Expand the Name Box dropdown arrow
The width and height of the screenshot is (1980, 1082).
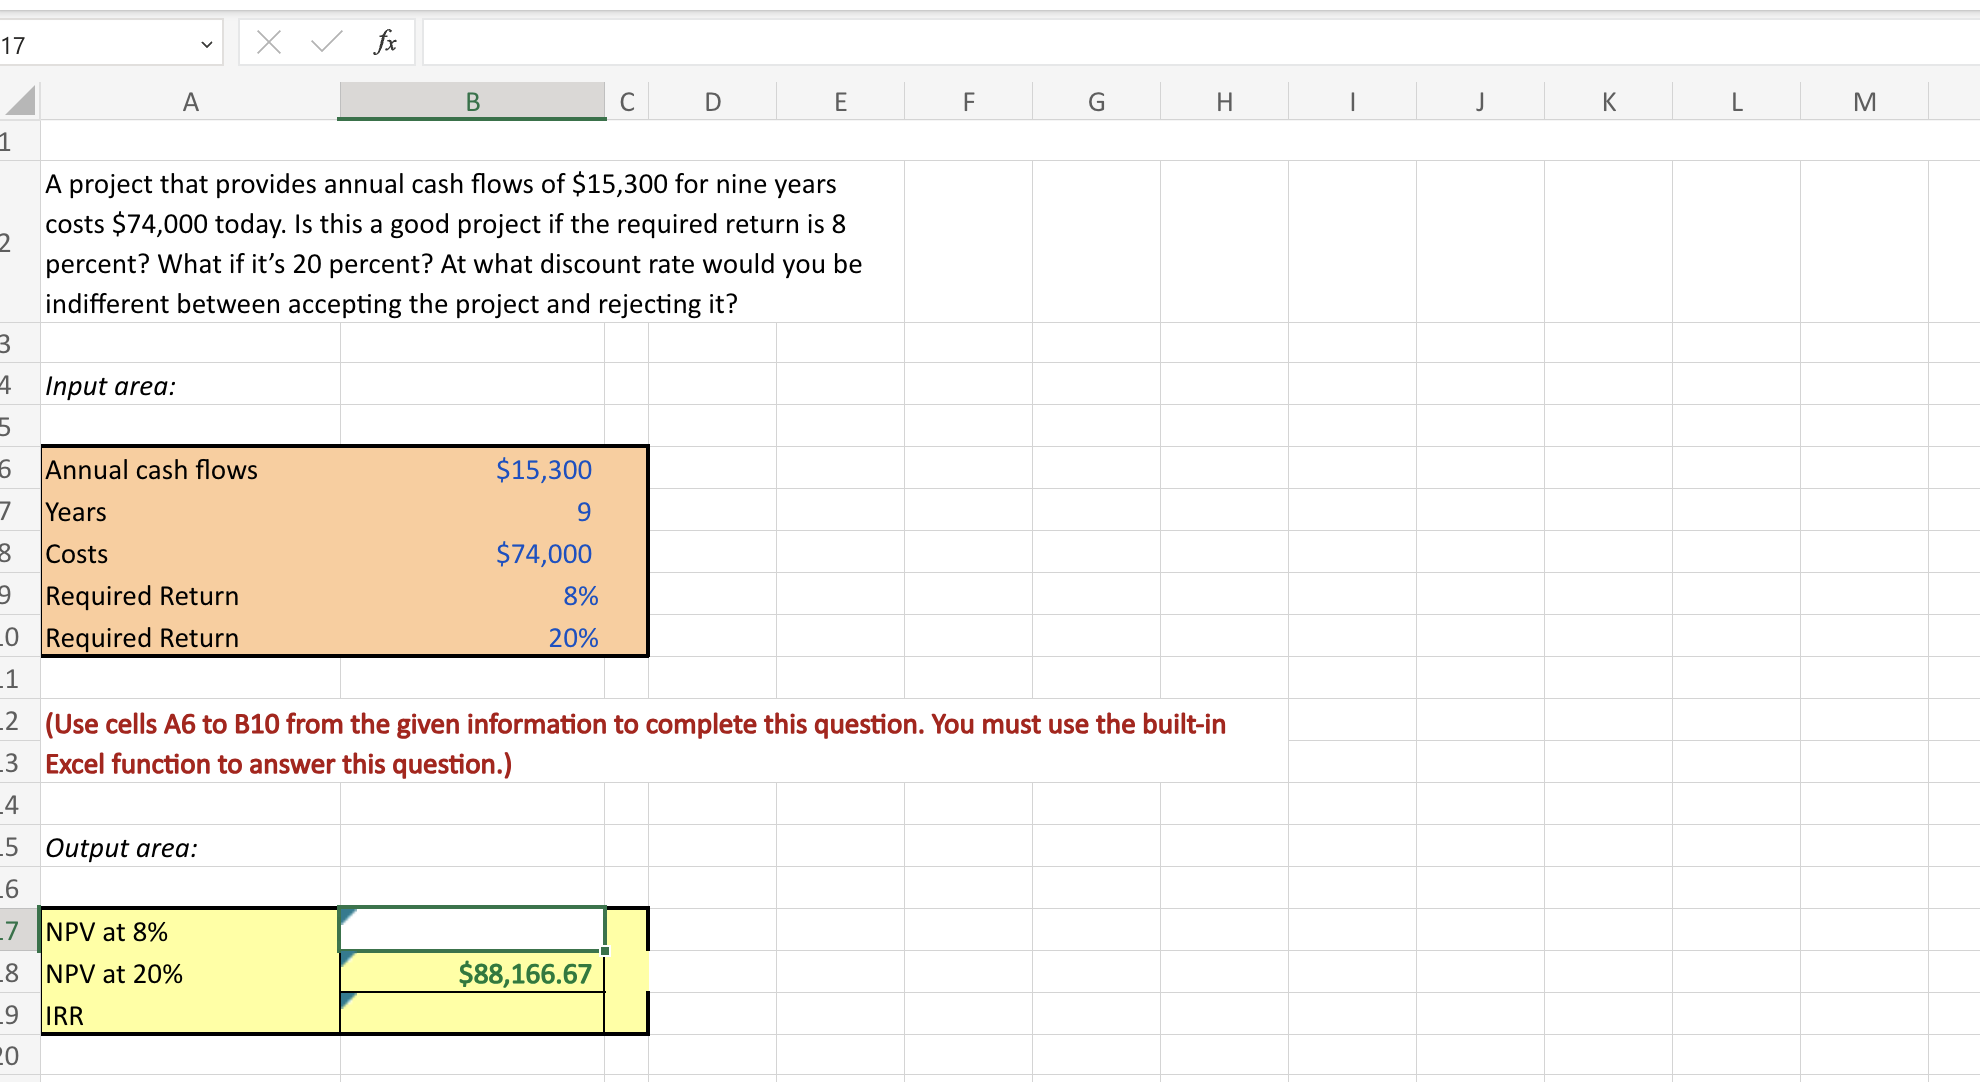(206, 45)
